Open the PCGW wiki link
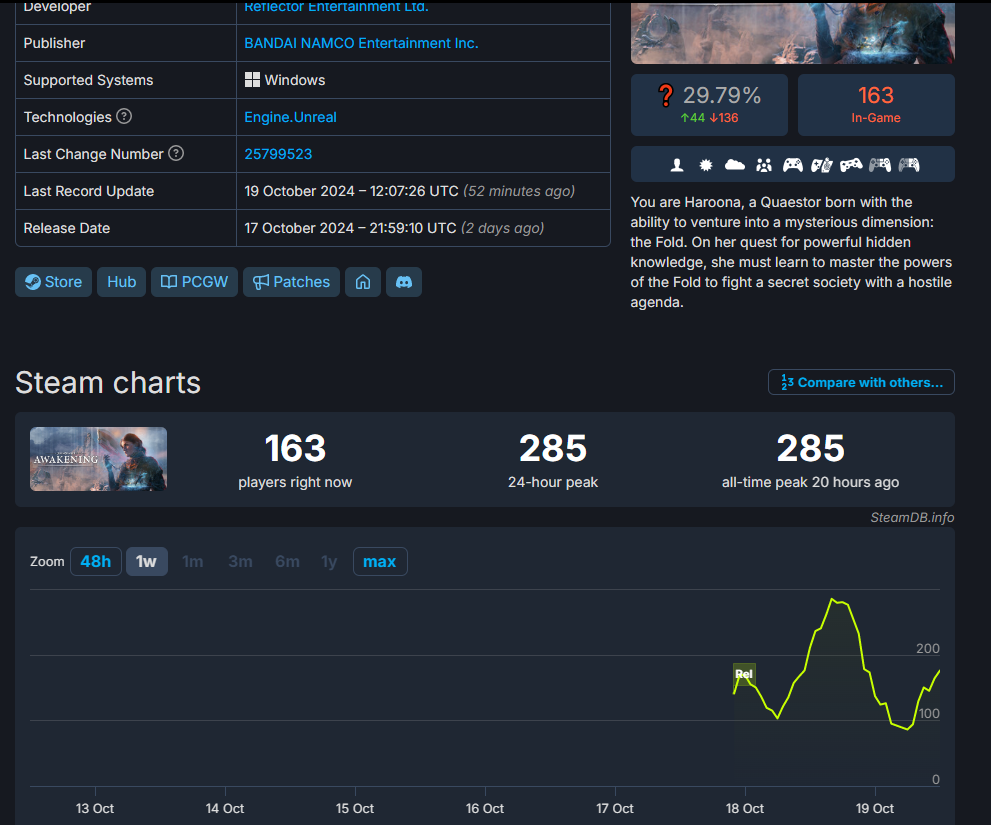This screenshot has height=825, width=991. pos(194,282)
